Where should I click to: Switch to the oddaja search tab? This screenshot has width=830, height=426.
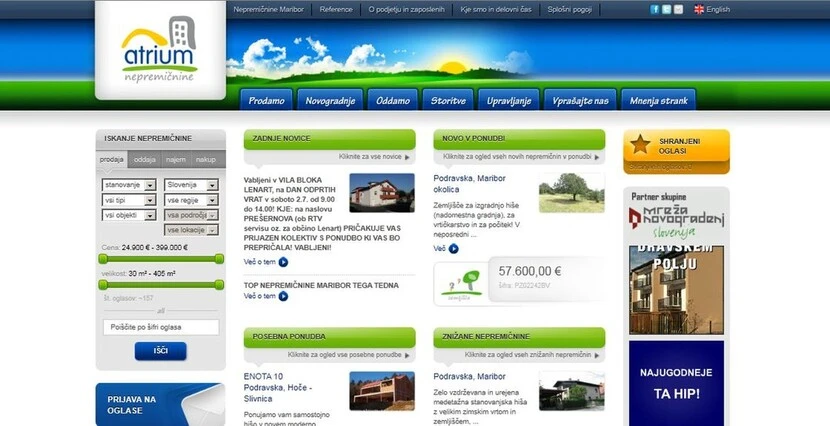pyautogui.click(x=144, y=159)
